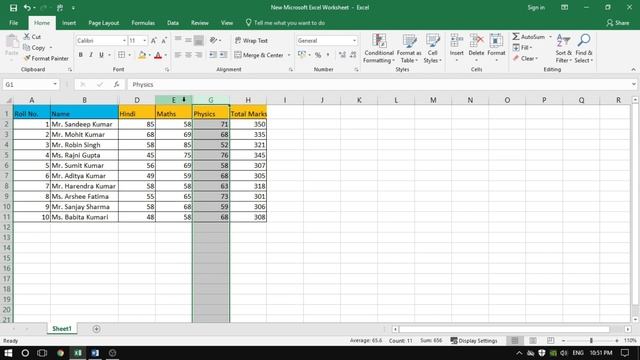Click the Format cells icon
Viewport: 640px width, 360px height.
(496, 41)
